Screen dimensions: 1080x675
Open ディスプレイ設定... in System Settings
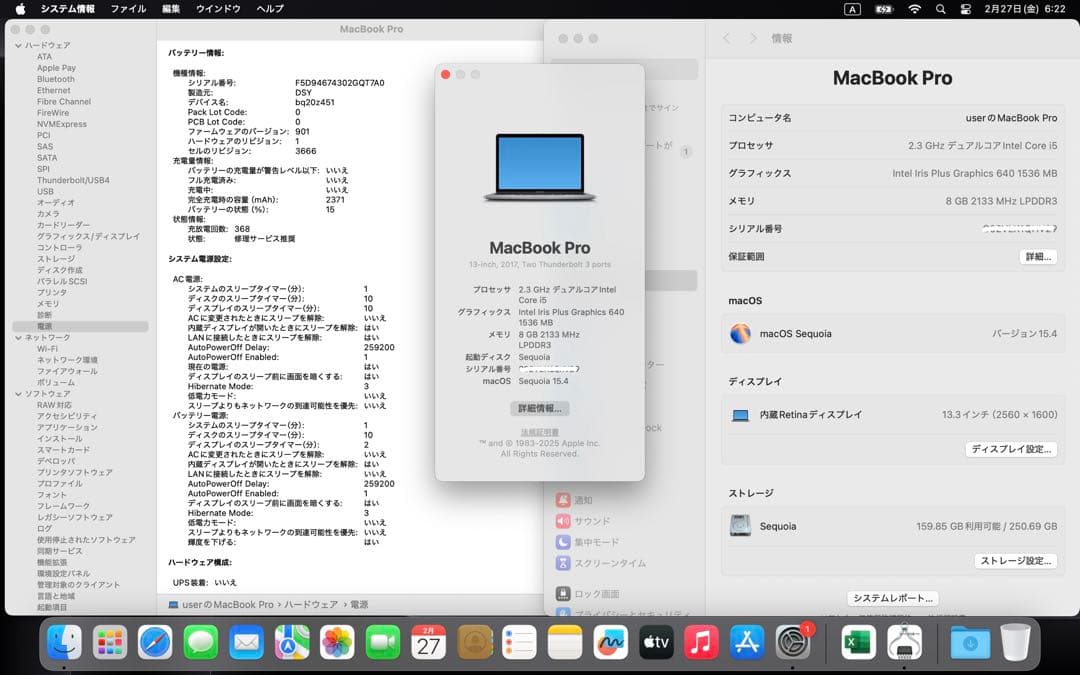click(1011, 449)
